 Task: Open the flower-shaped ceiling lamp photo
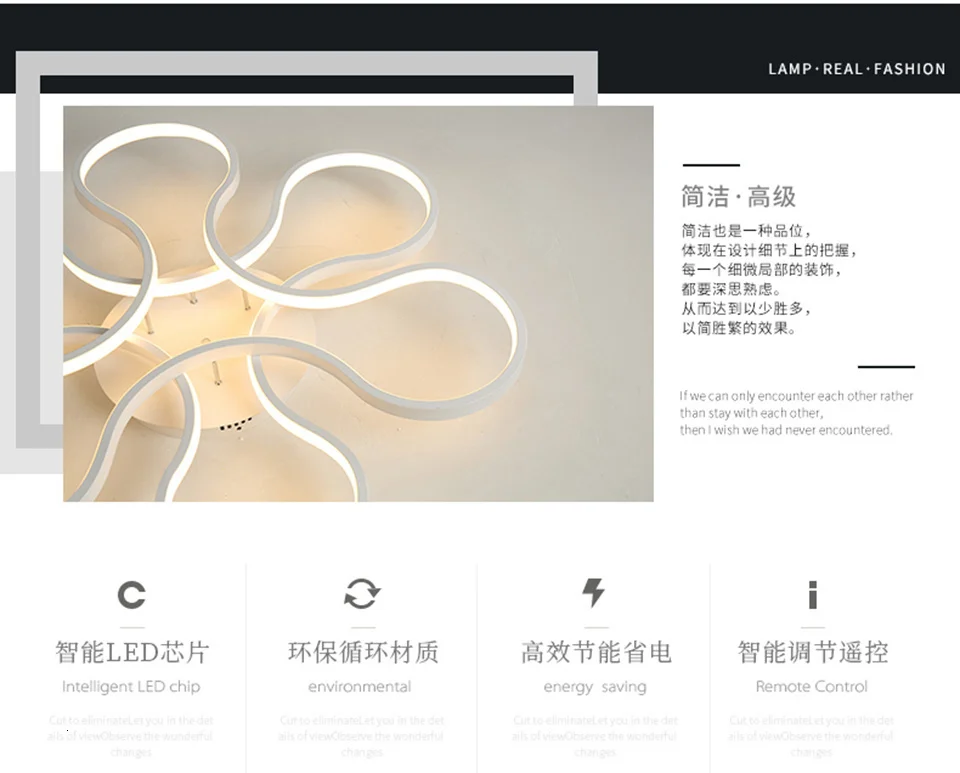click(x=358, y=304)
